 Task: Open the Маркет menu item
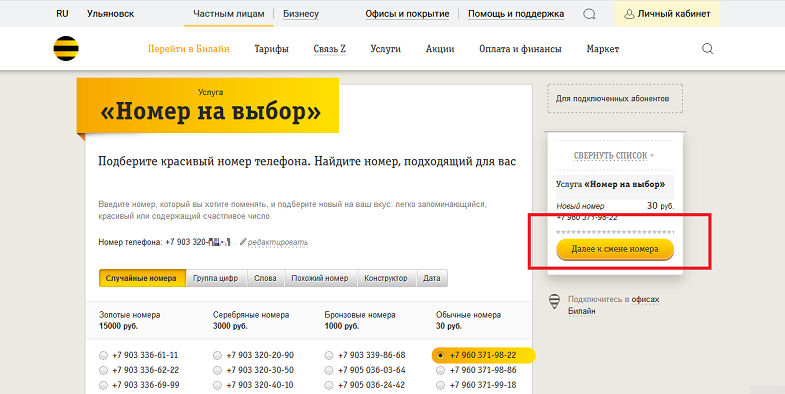tap(603, 49)
